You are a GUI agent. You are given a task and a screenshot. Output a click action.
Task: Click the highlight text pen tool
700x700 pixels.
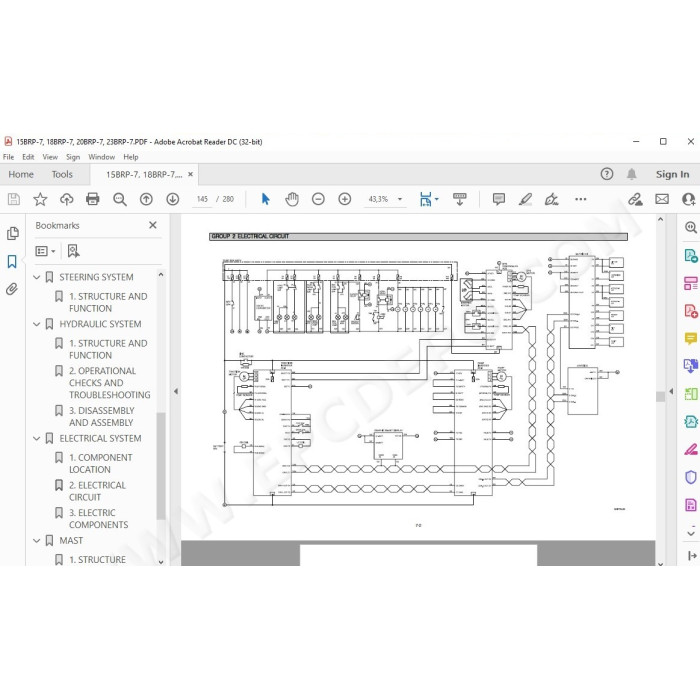(525, 199)
